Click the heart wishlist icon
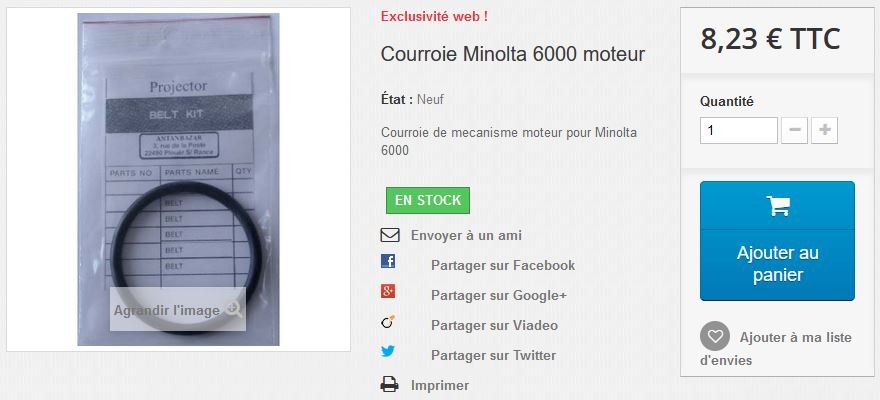This screenshot has width=880, height=400. (715, 337)
